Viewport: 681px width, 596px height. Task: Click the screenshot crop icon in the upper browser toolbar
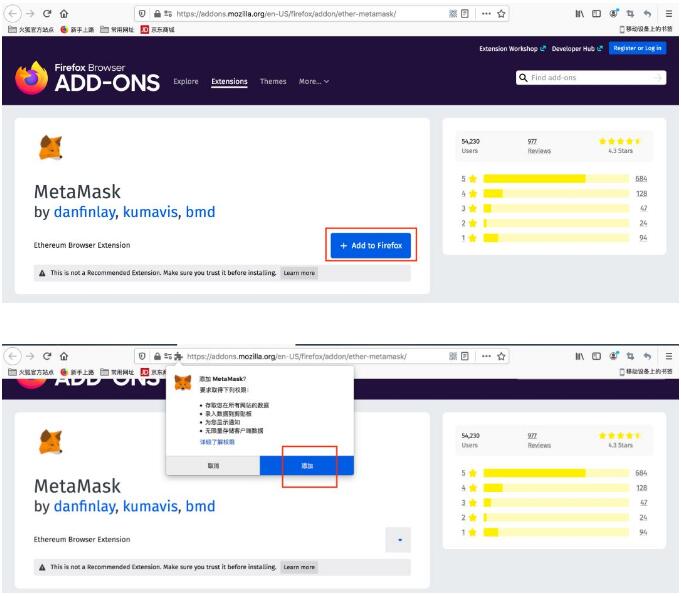(630, 14)
